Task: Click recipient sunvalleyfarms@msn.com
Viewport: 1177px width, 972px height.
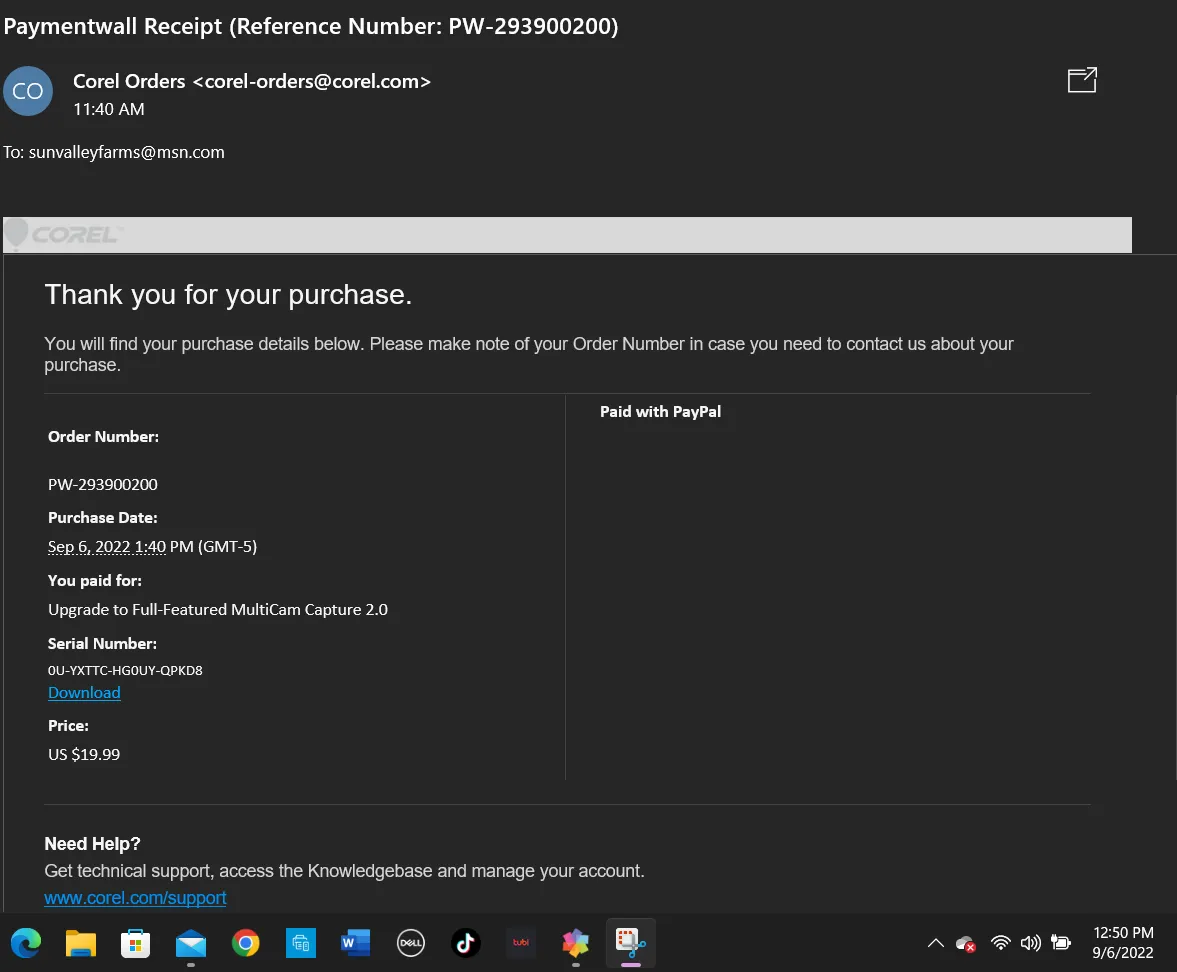Action: tap(126, 152)
